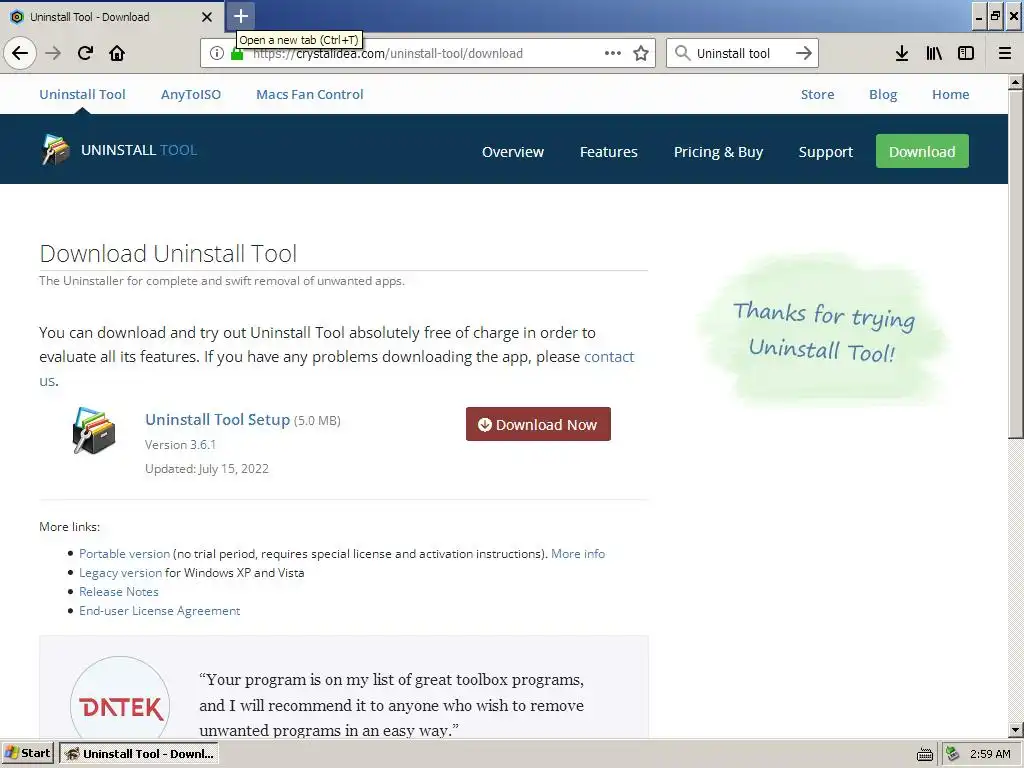The width and height of the screenshot is (1024, 768).
Task: Open the browser hamburger menu
Action: 1005,53
